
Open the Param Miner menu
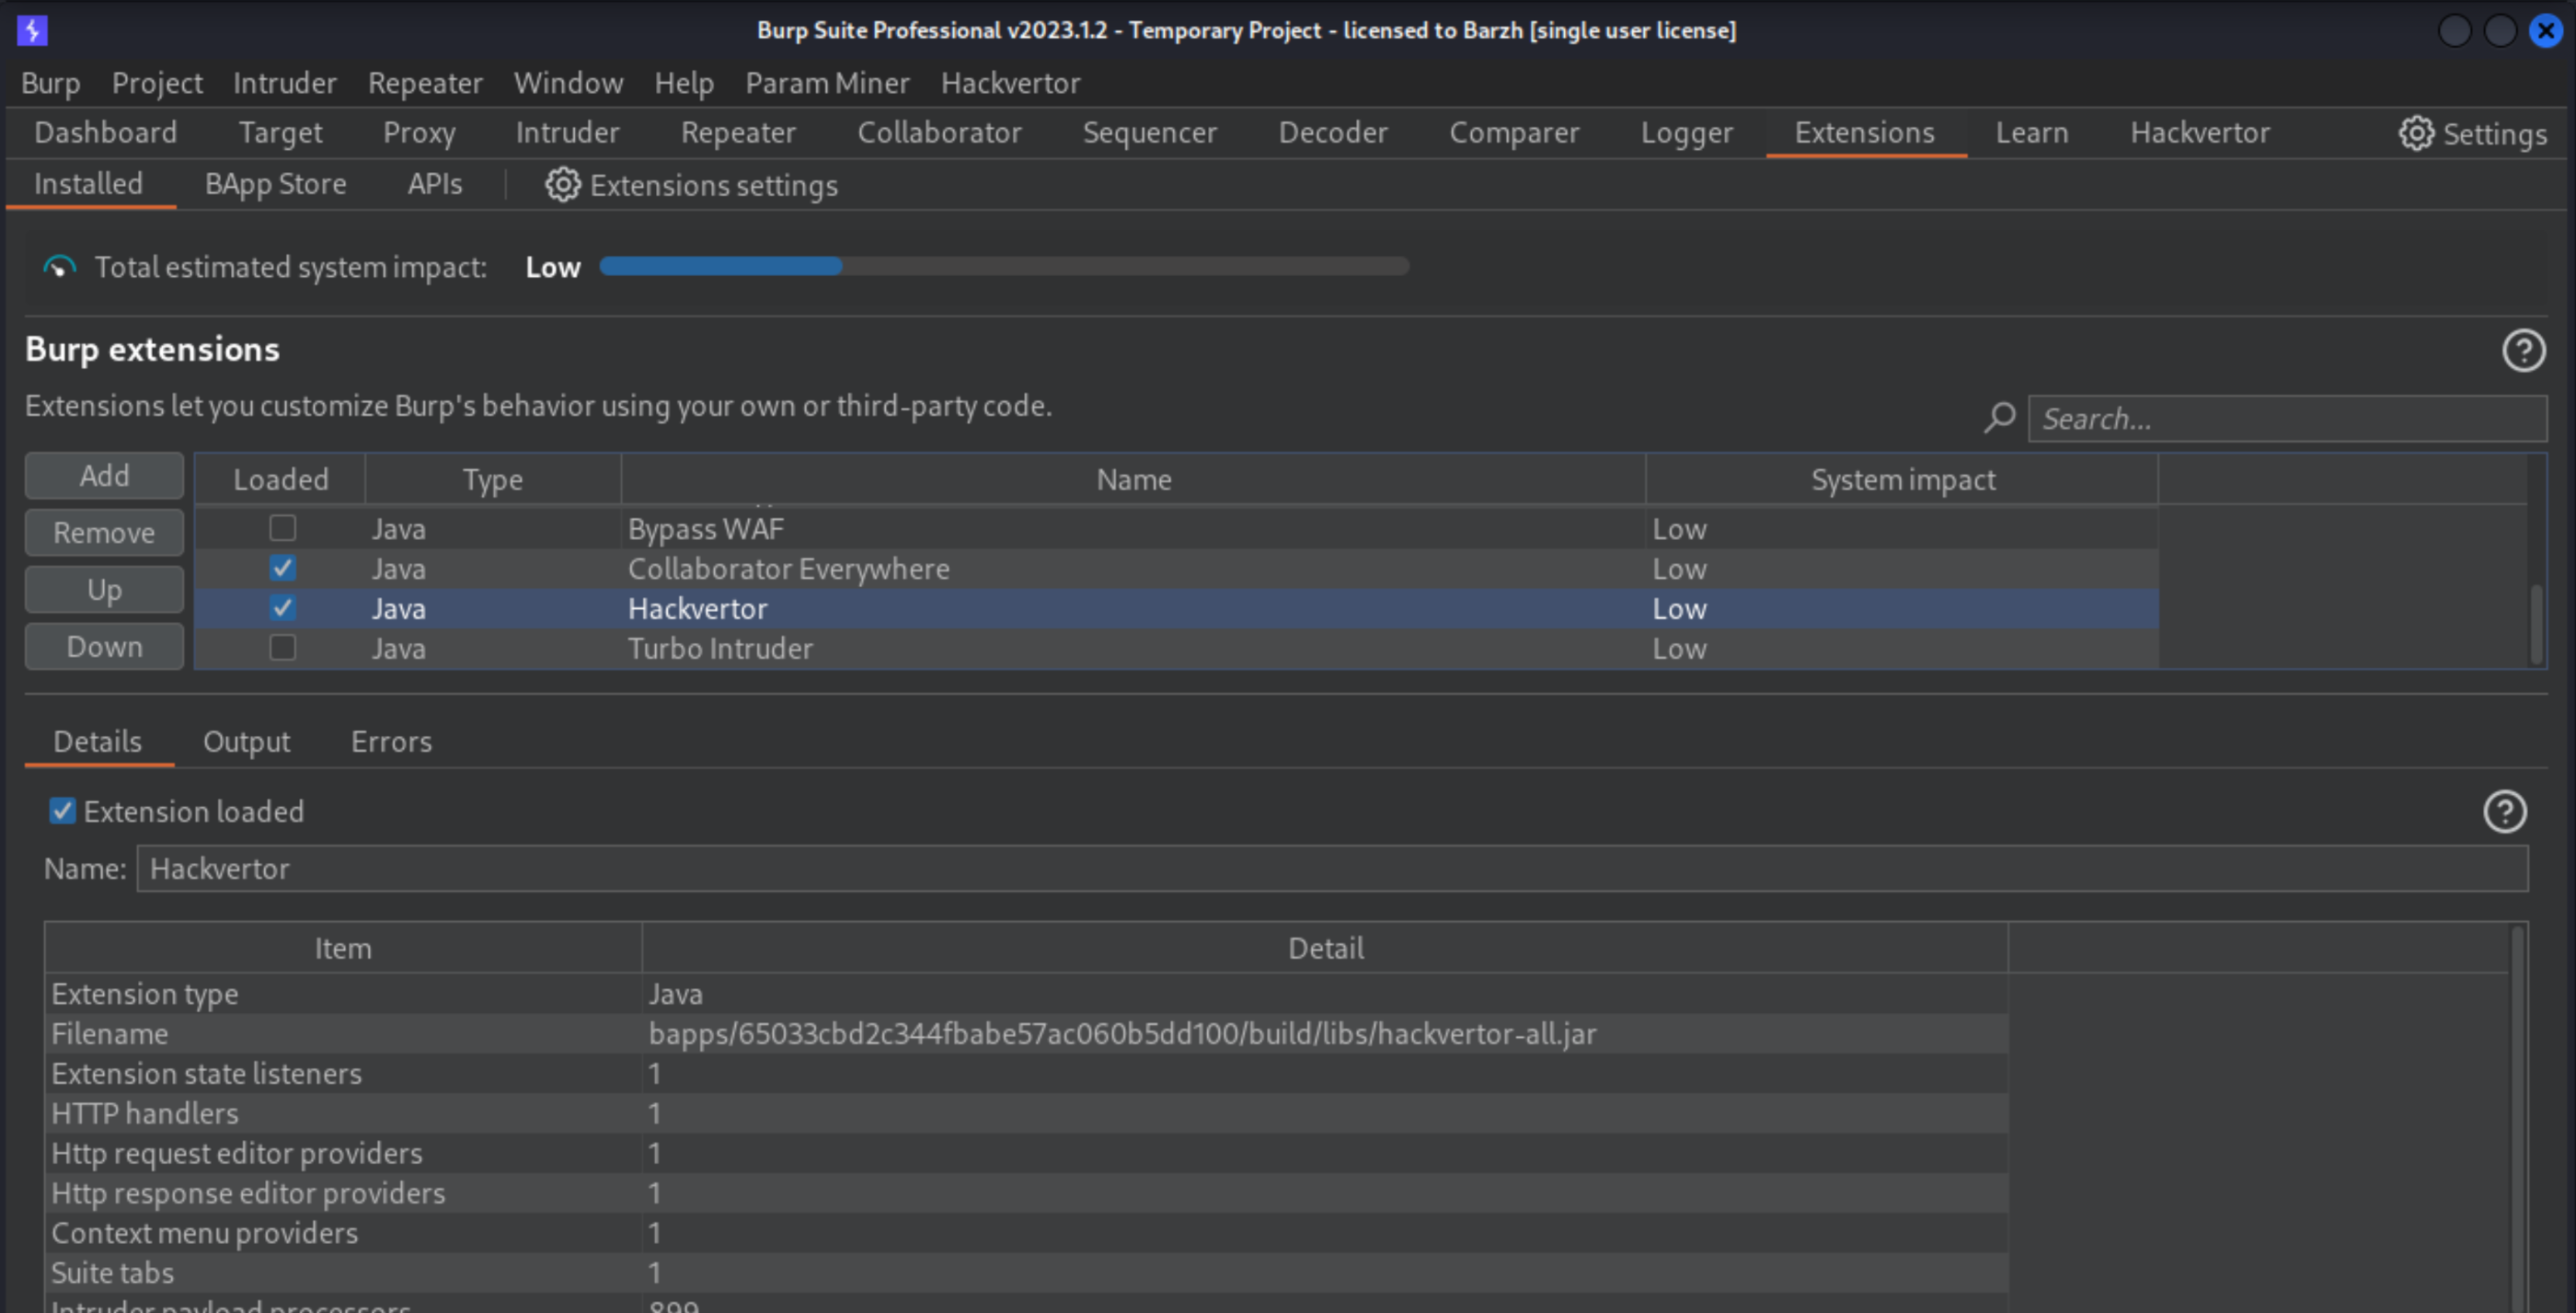(827, 83)
